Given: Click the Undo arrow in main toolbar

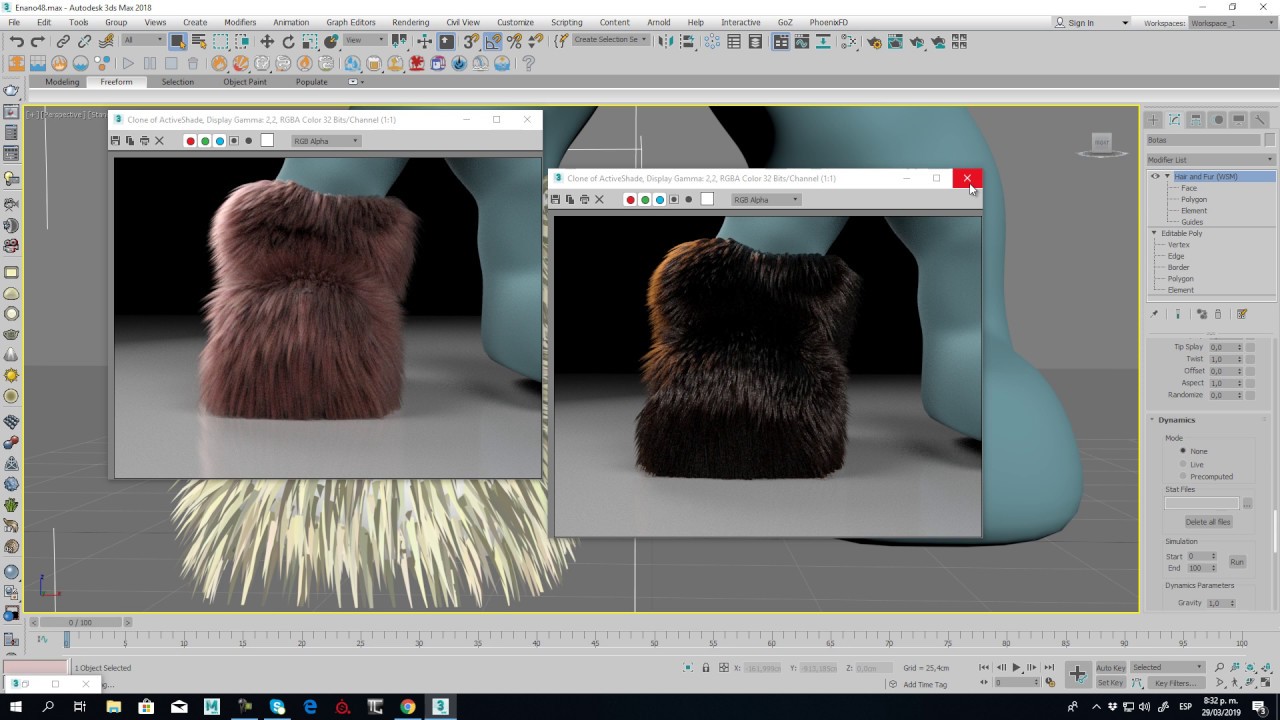Looking at the screenshot, I should [x=16, y=41].
